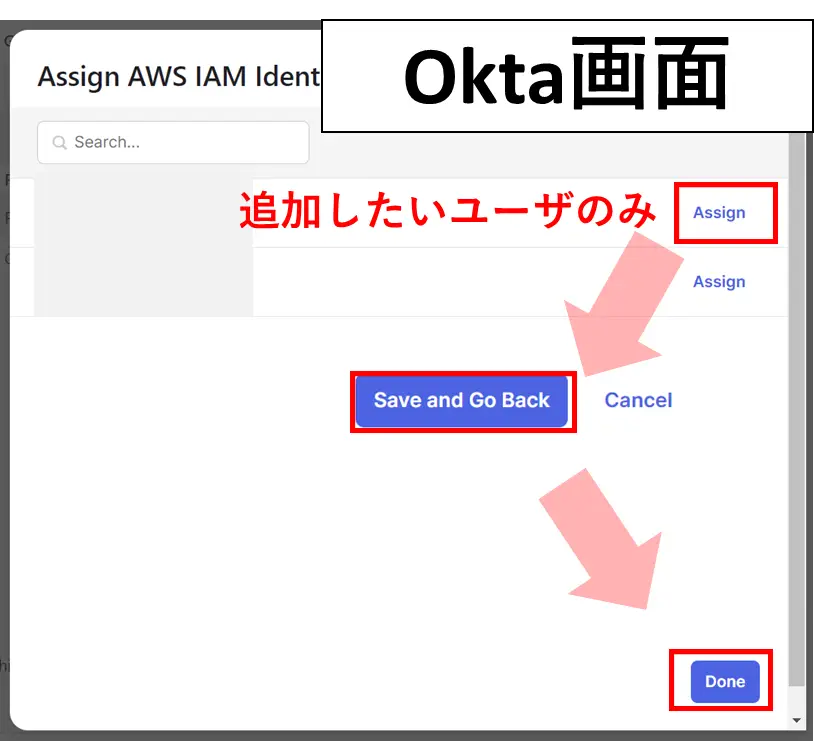The width and height of the screenshot is (814, 741).
Task: Click the dialog's vertical scrollbar thumb
Action: tap(796, 409)
